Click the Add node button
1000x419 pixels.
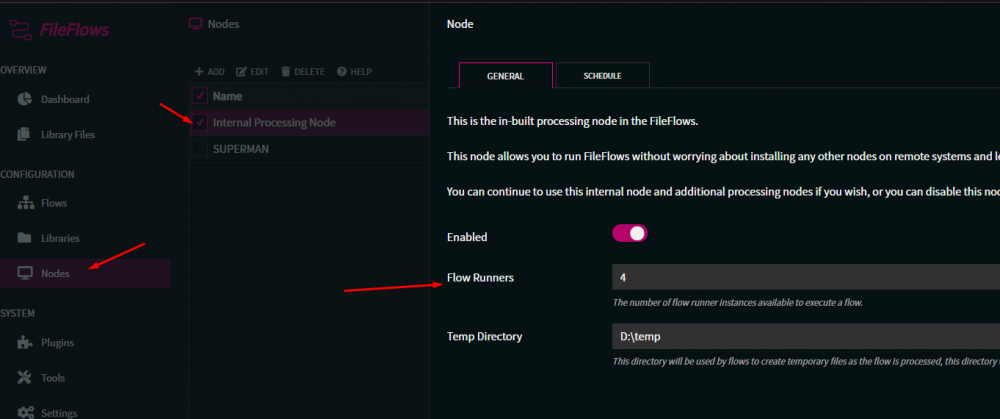click(x=209, y=71)
